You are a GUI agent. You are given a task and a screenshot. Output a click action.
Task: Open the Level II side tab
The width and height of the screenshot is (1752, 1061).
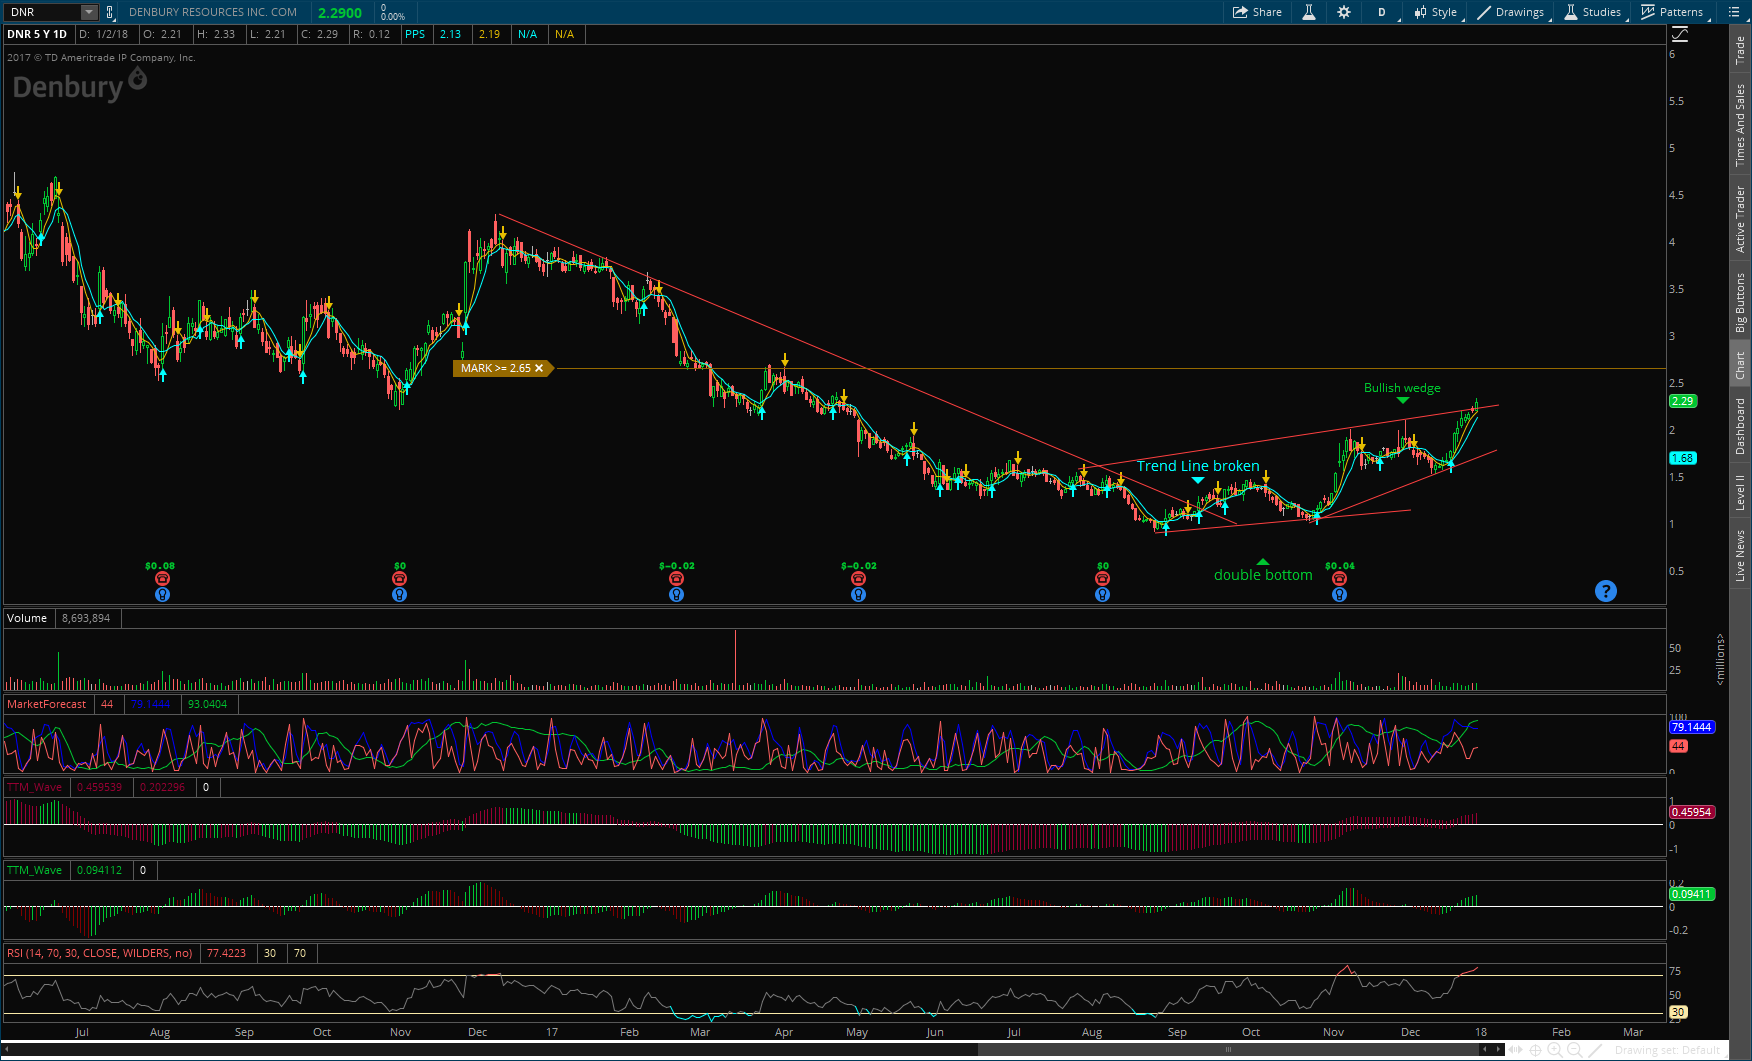tap(1740, 492)
